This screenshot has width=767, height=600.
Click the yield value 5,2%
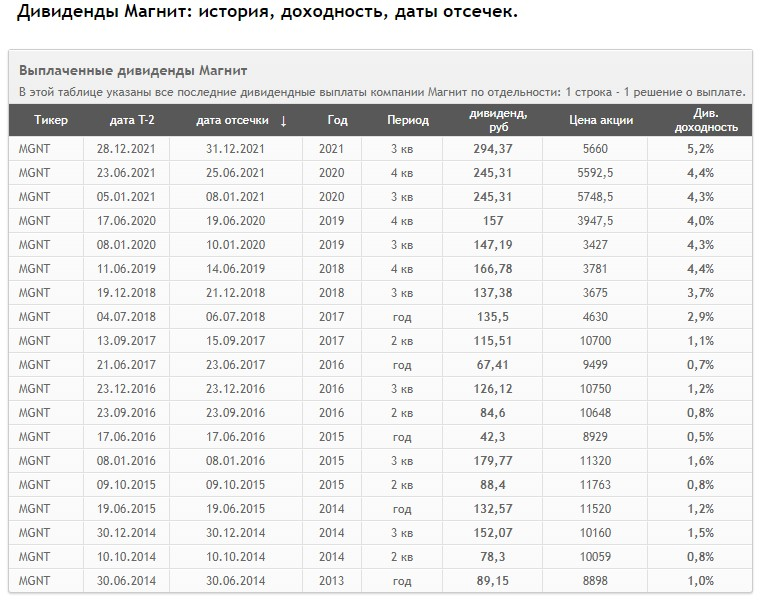[700, 149]
